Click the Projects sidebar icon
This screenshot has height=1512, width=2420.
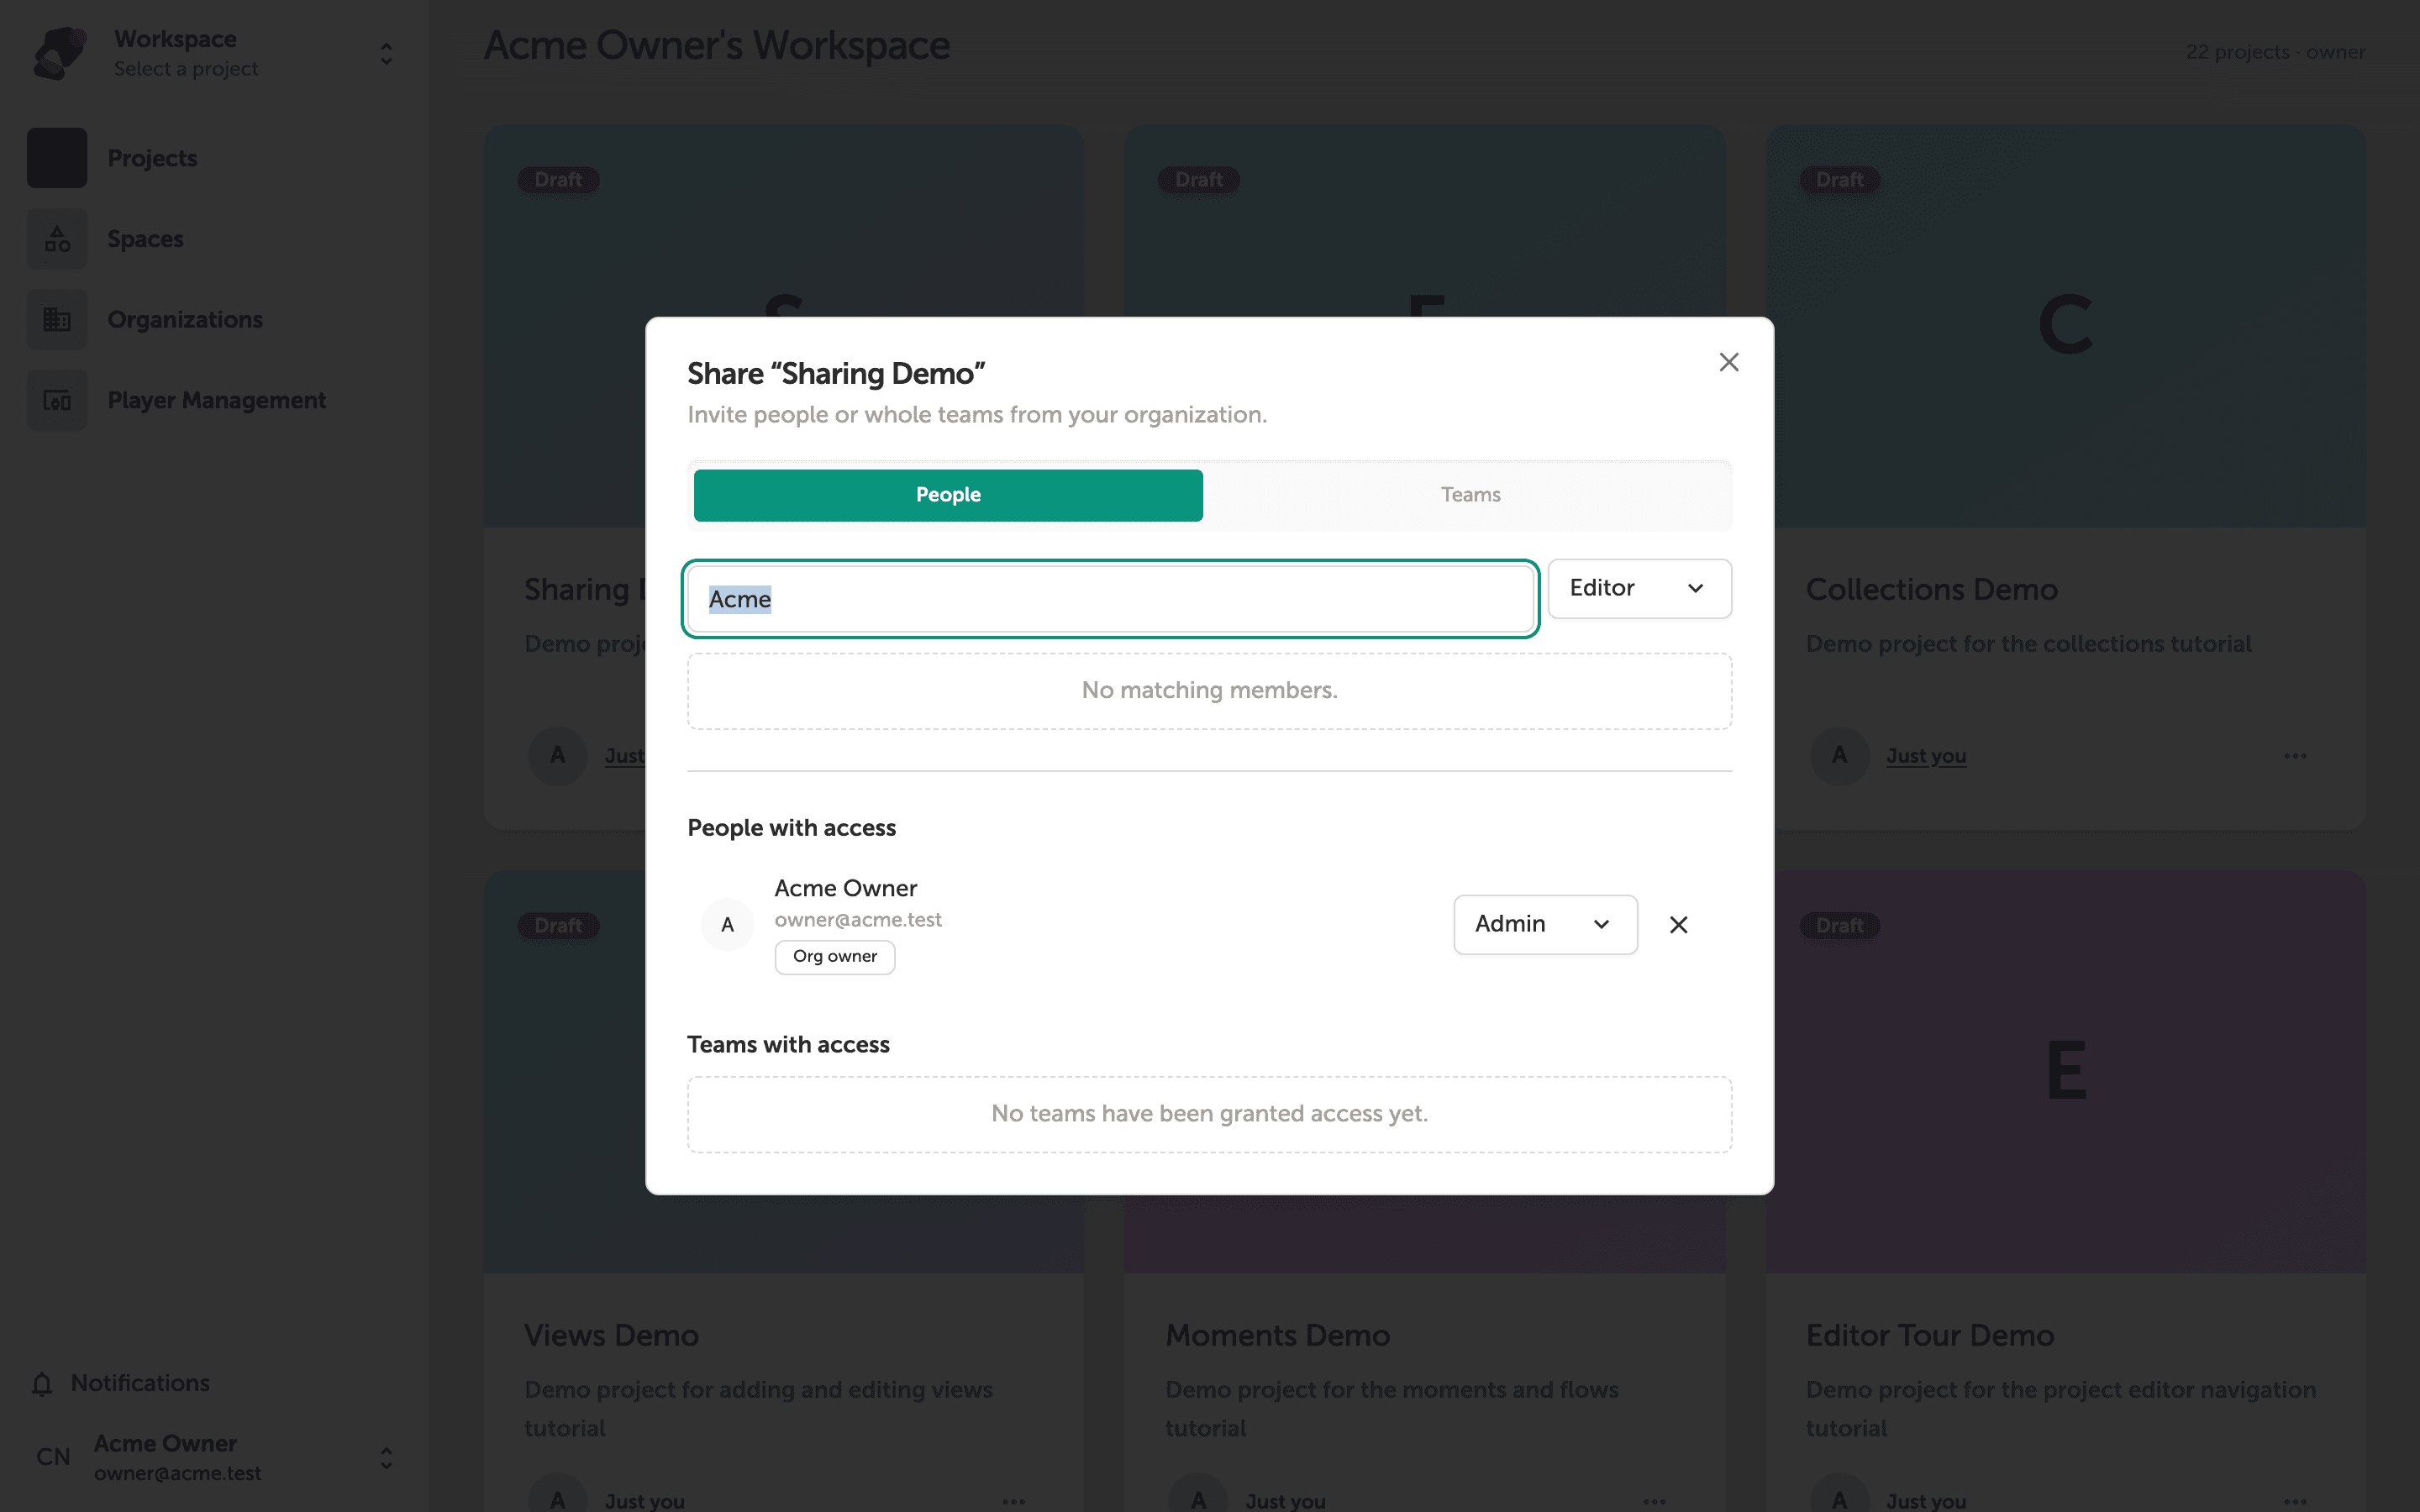[57, 158]
